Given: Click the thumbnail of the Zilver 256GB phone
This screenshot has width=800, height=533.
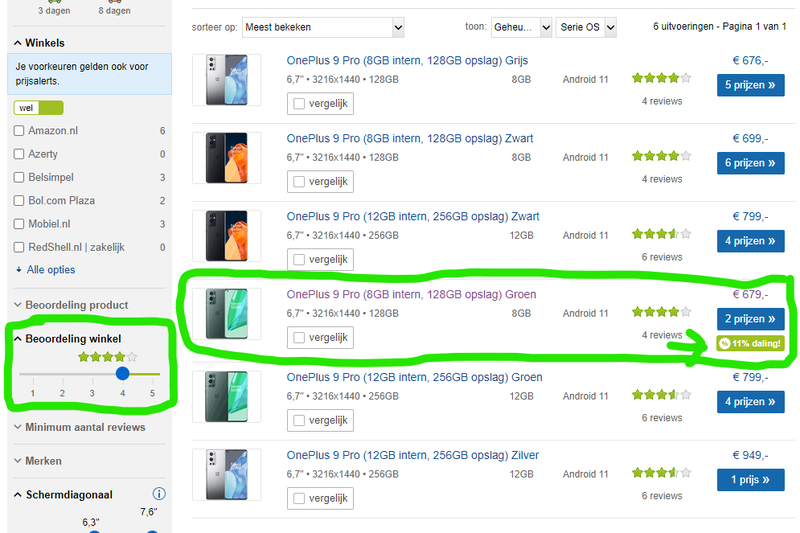Looking at the screenshot, I should click(227, 475).
